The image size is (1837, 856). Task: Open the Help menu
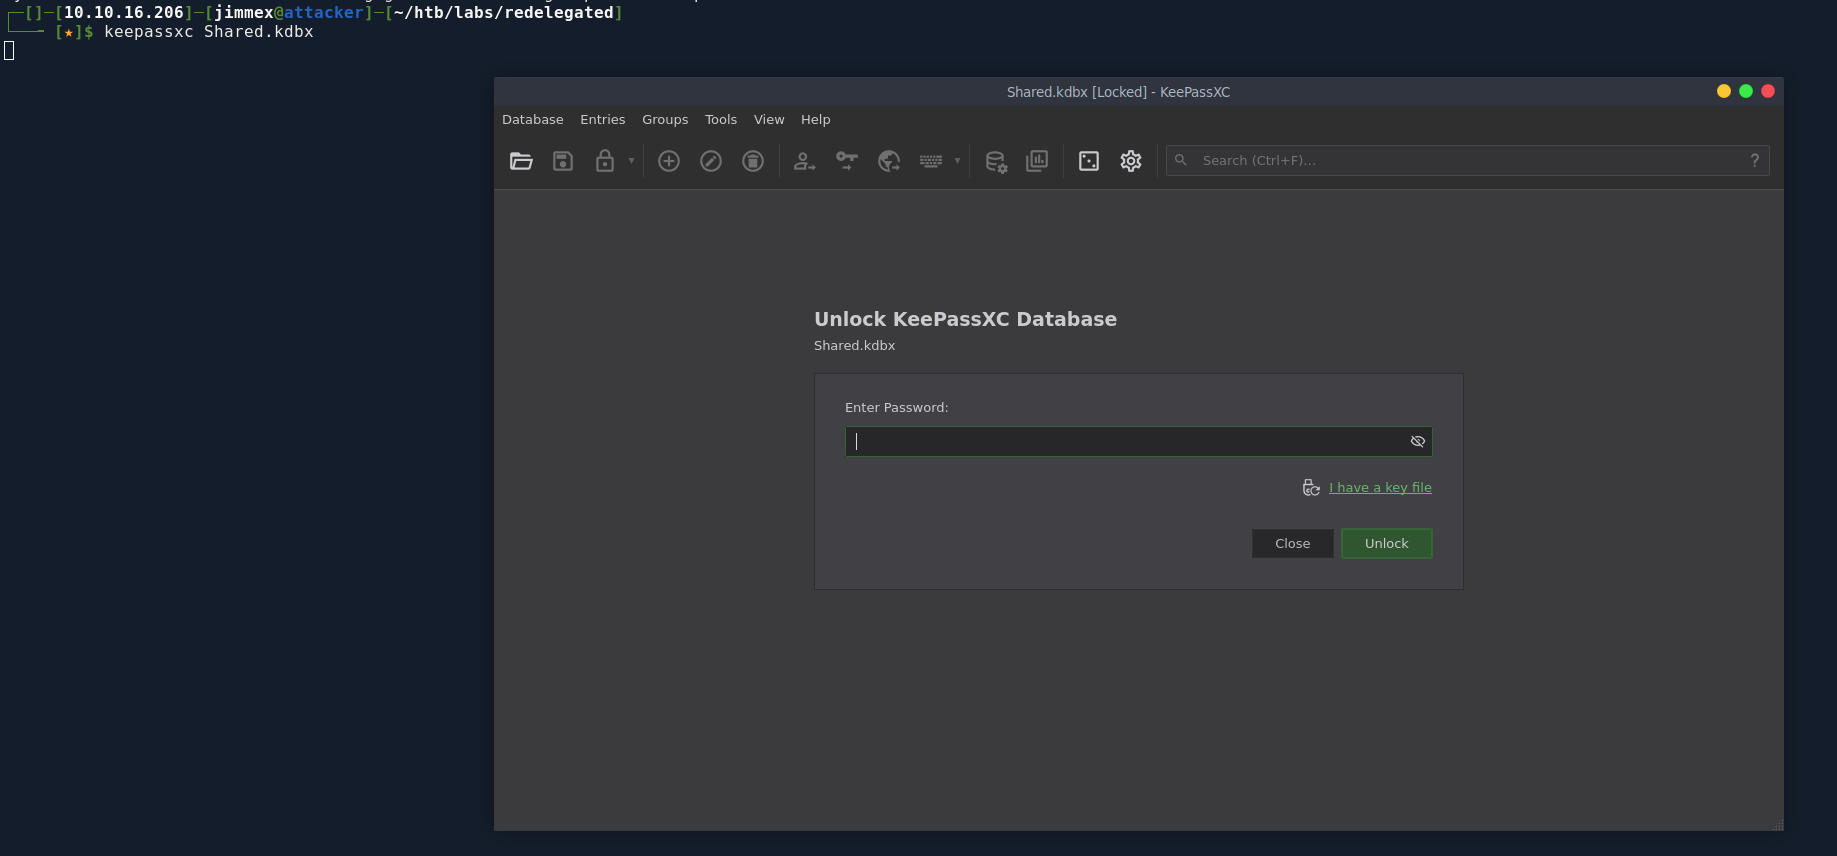click(816, 120)
